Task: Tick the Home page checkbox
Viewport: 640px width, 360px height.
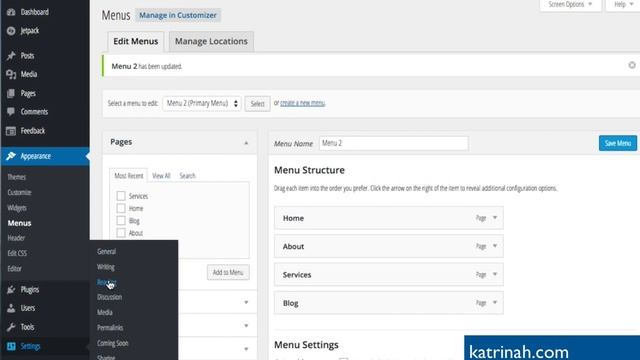Action: pyautogui.click(x=121, y=208)
